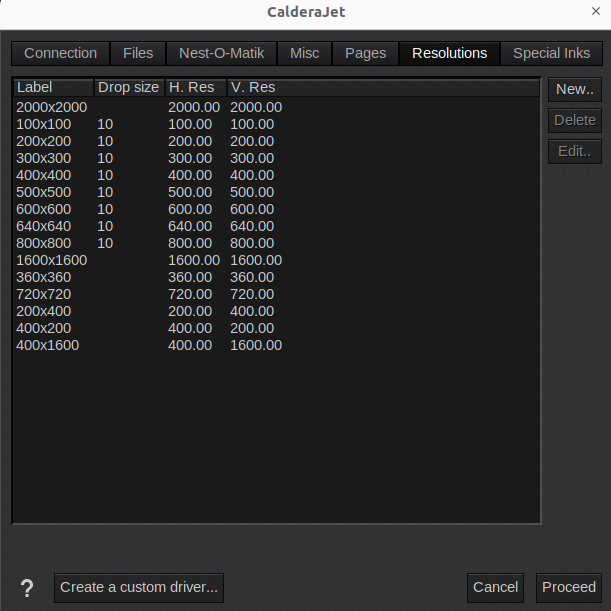Pick the 400x1600 resolution entry

click(x=48, y=345)
